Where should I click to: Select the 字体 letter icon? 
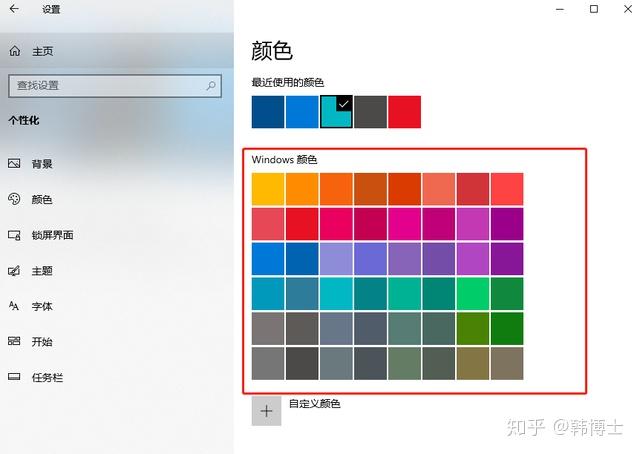point(14,306)
